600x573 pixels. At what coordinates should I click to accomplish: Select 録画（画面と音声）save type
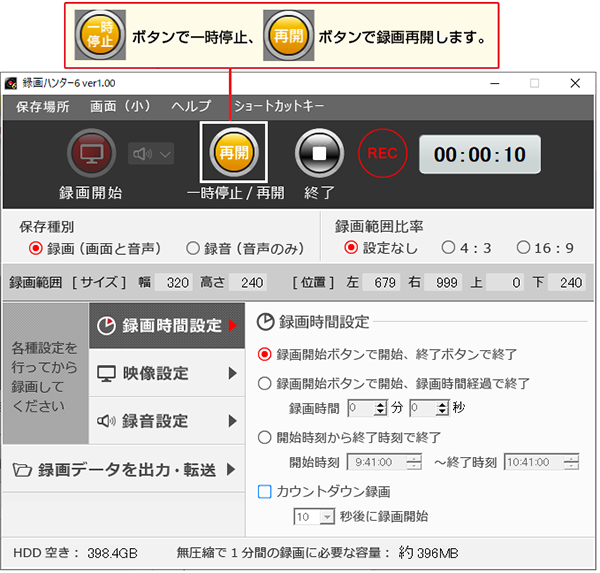95,249
